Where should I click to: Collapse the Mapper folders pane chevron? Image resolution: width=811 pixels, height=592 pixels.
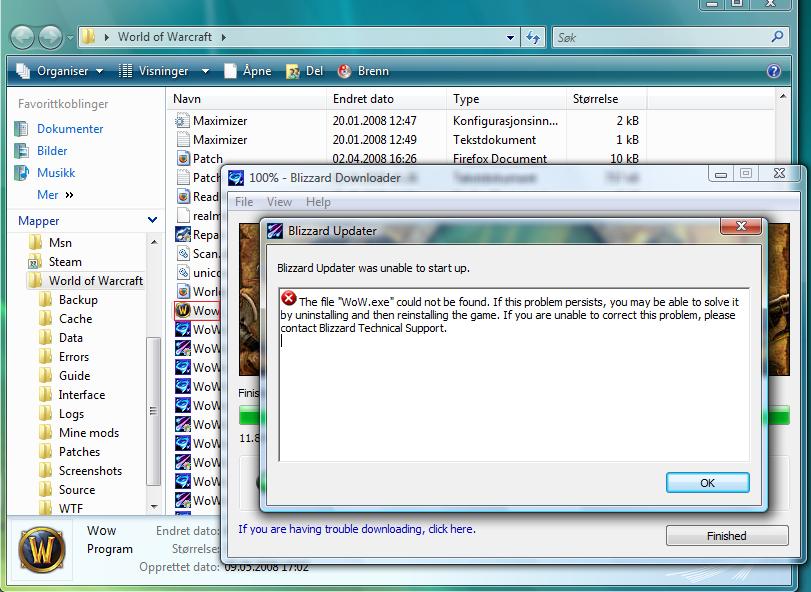(153, 220)
